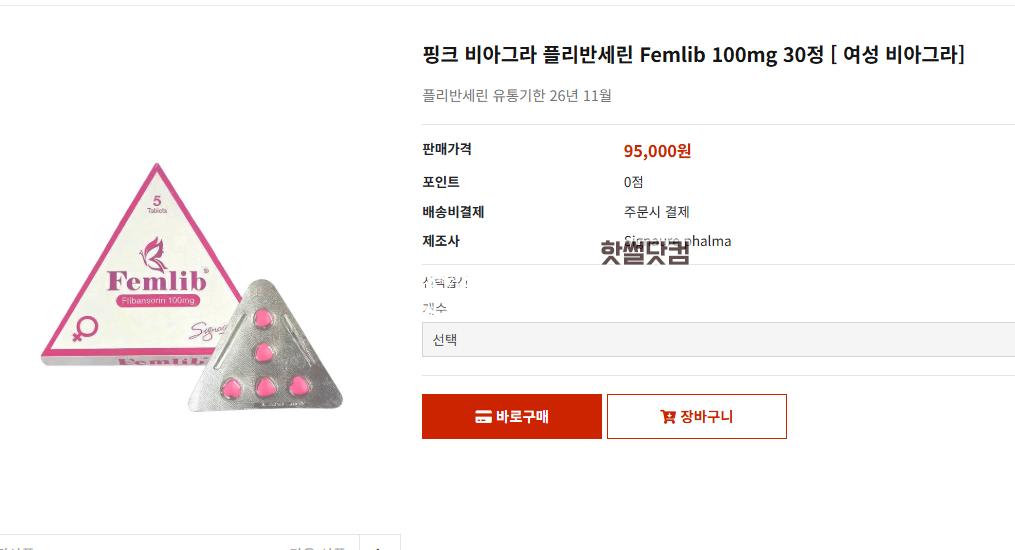Click the 개수 option label

(x=435, y=308)
